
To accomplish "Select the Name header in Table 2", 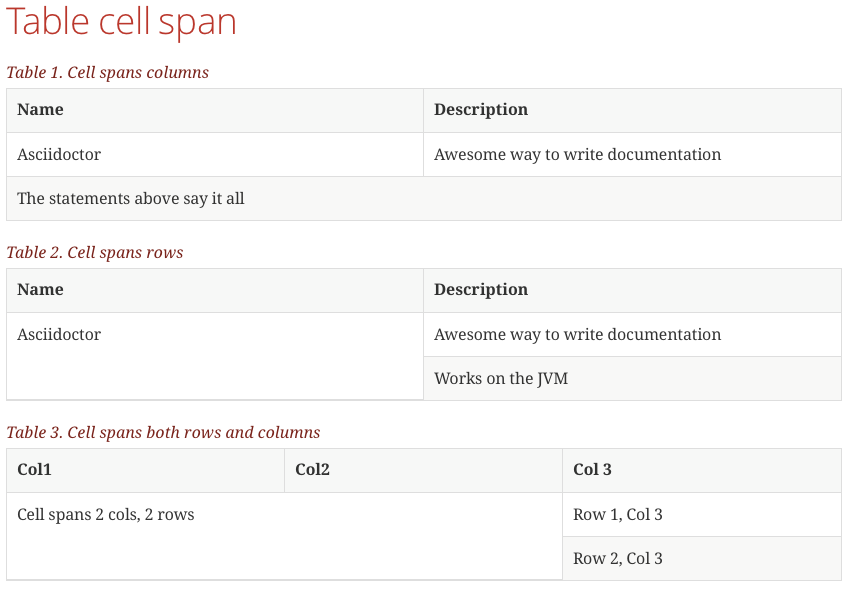I will coord(40,290).
